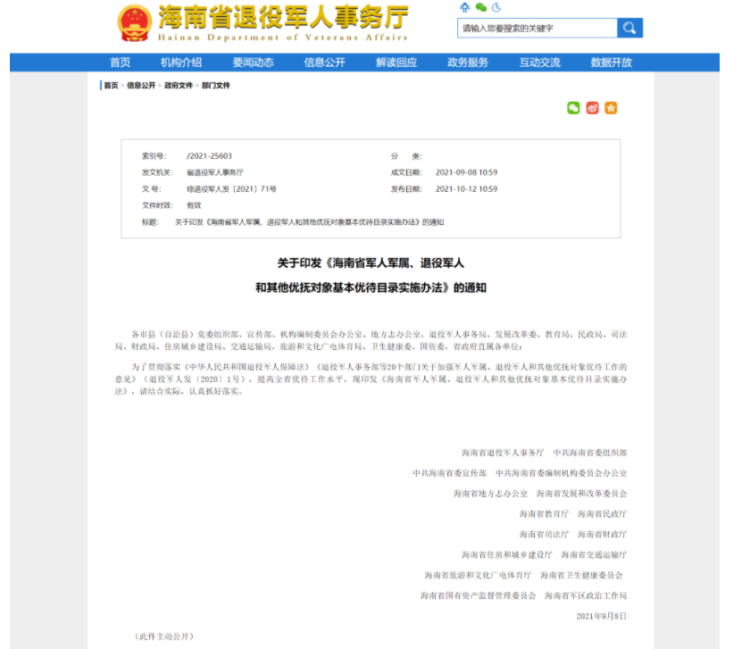The width and height of the screenshot is (750, 649).
Task: Click the orange star favorite icon
Action: click(x=610, y=108)
